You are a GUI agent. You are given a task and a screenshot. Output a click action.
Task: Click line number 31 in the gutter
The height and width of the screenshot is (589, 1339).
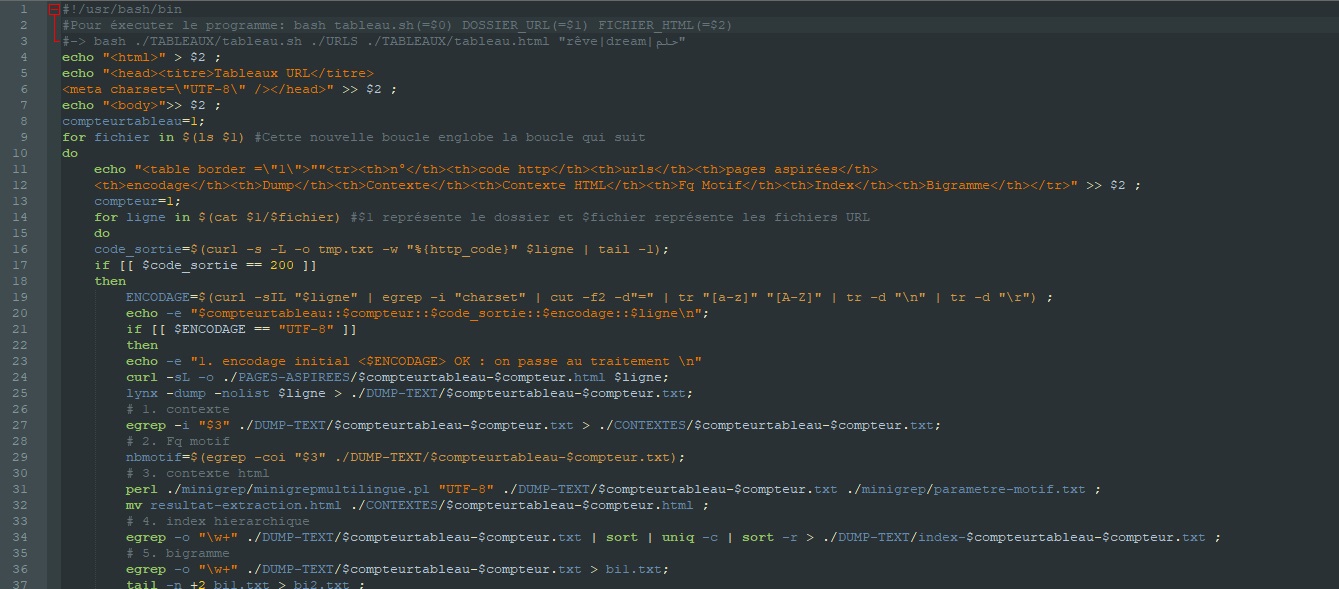click(22, 489)
